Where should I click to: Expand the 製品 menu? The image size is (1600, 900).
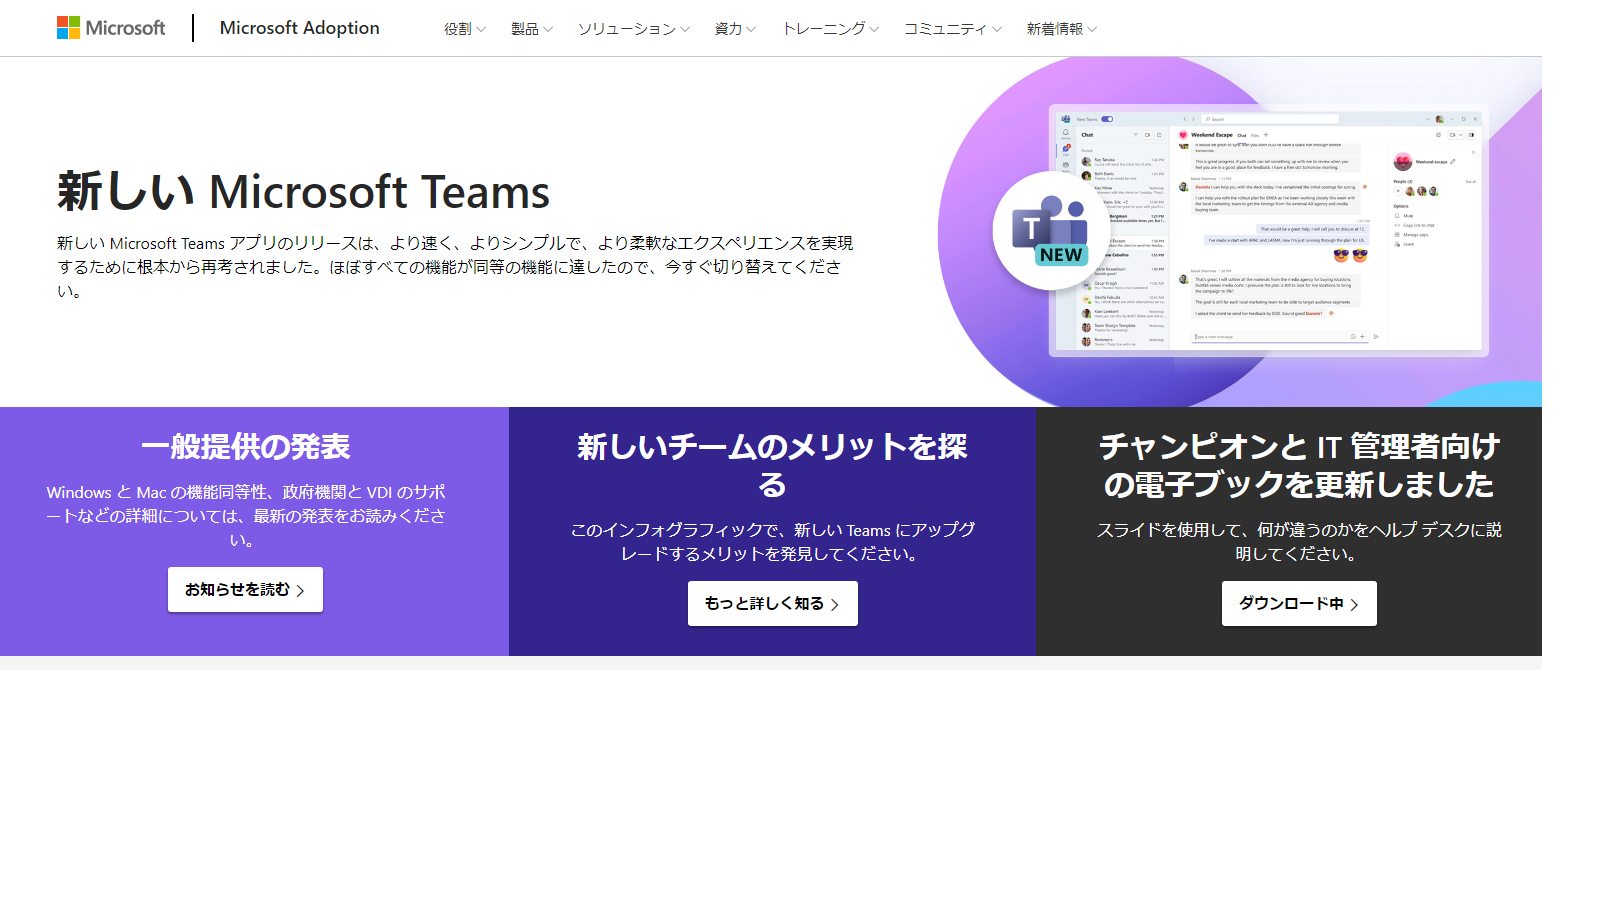[531, 29]
